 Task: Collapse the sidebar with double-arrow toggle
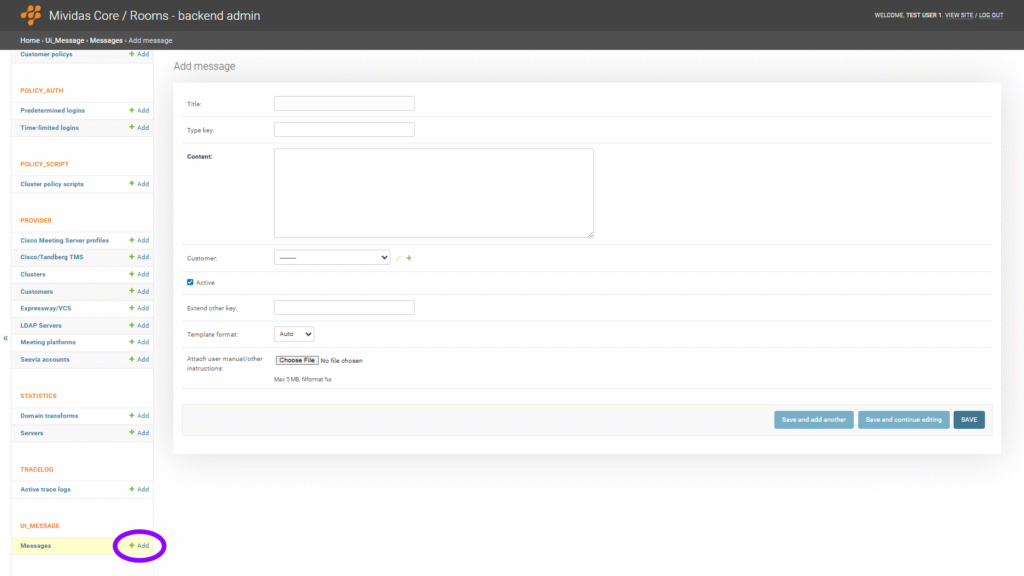5,338
